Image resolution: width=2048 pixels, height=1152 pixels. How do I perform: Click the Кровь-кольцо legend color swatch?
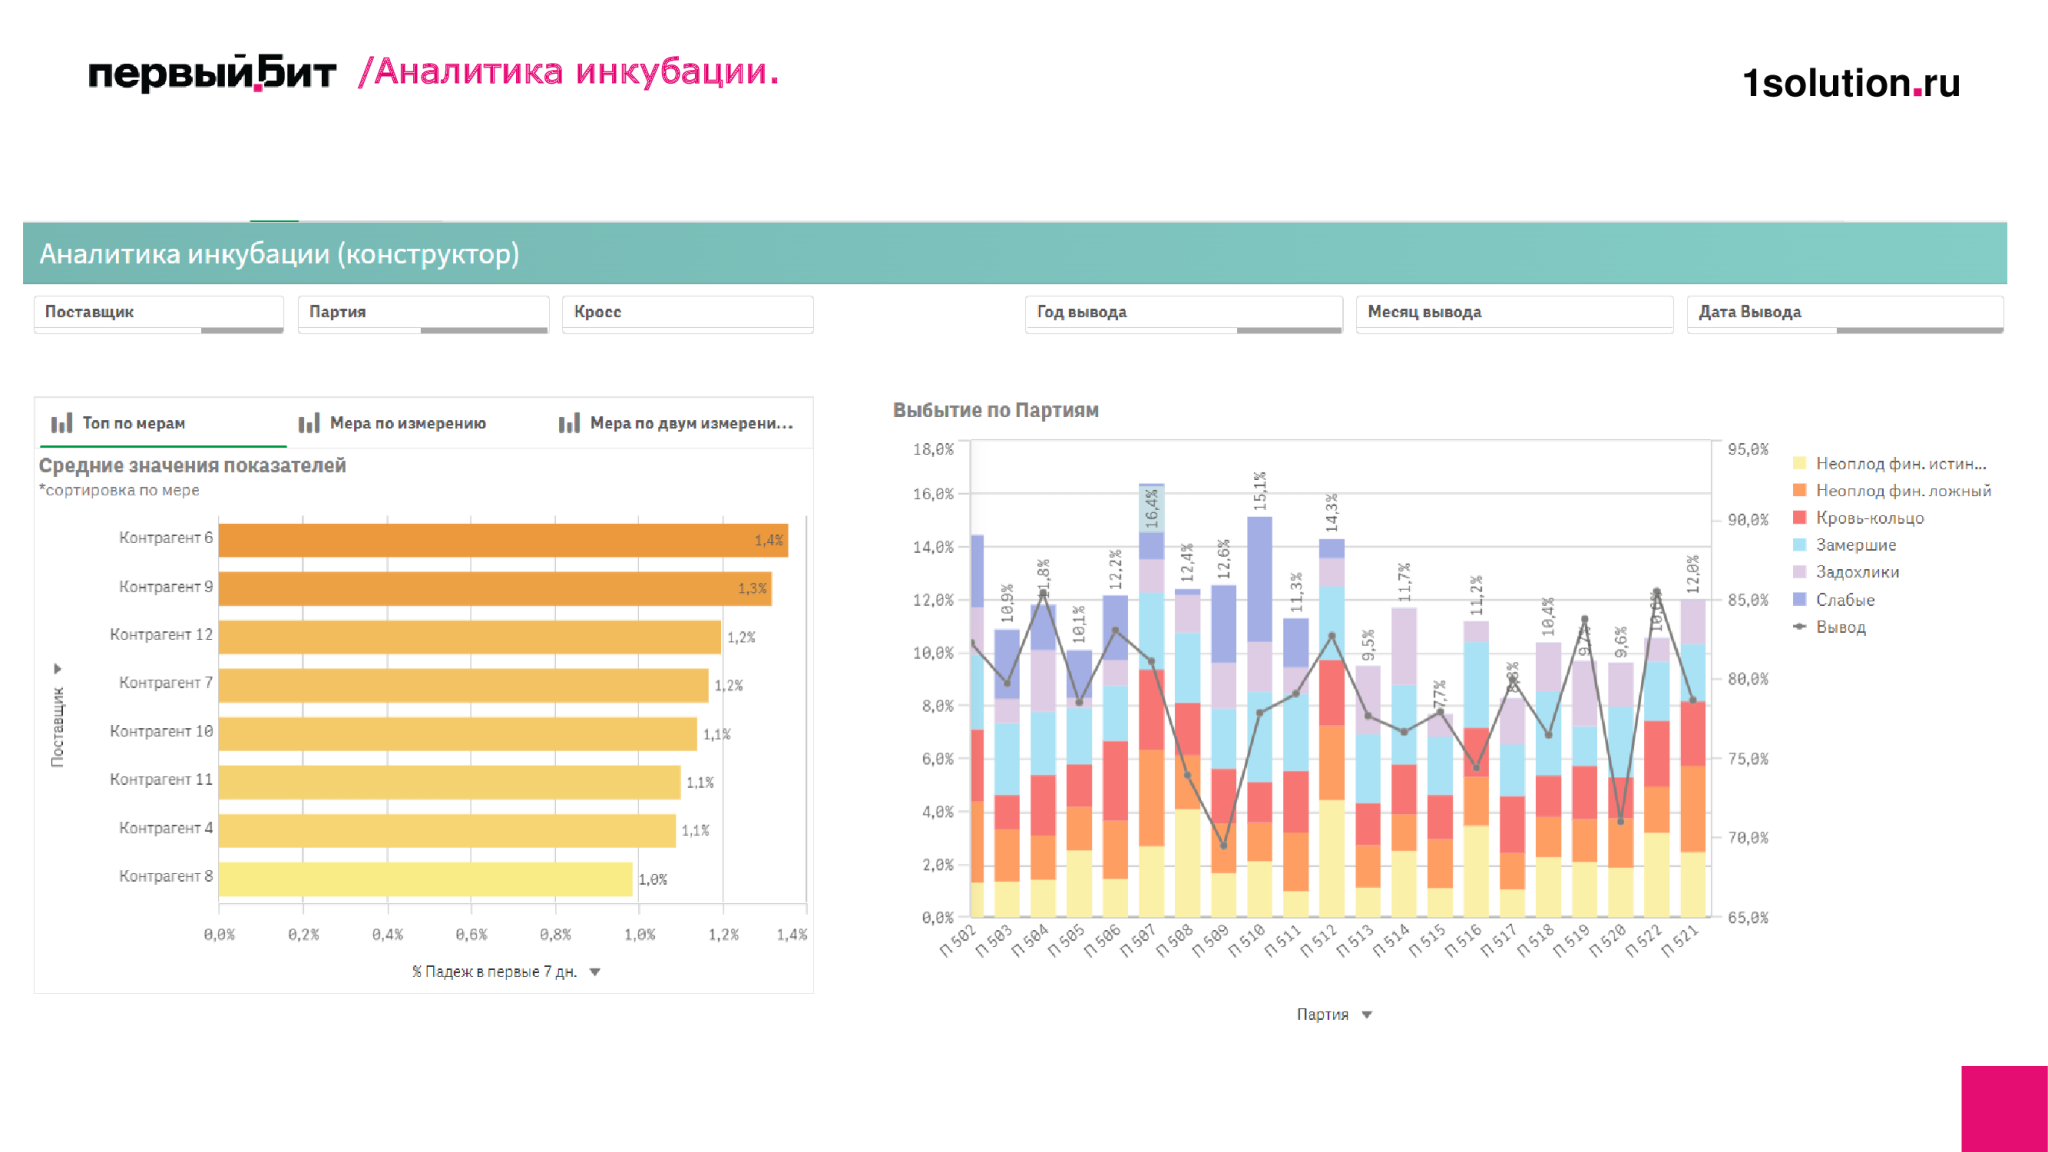pyautogui.click(x=1800, y=517)
